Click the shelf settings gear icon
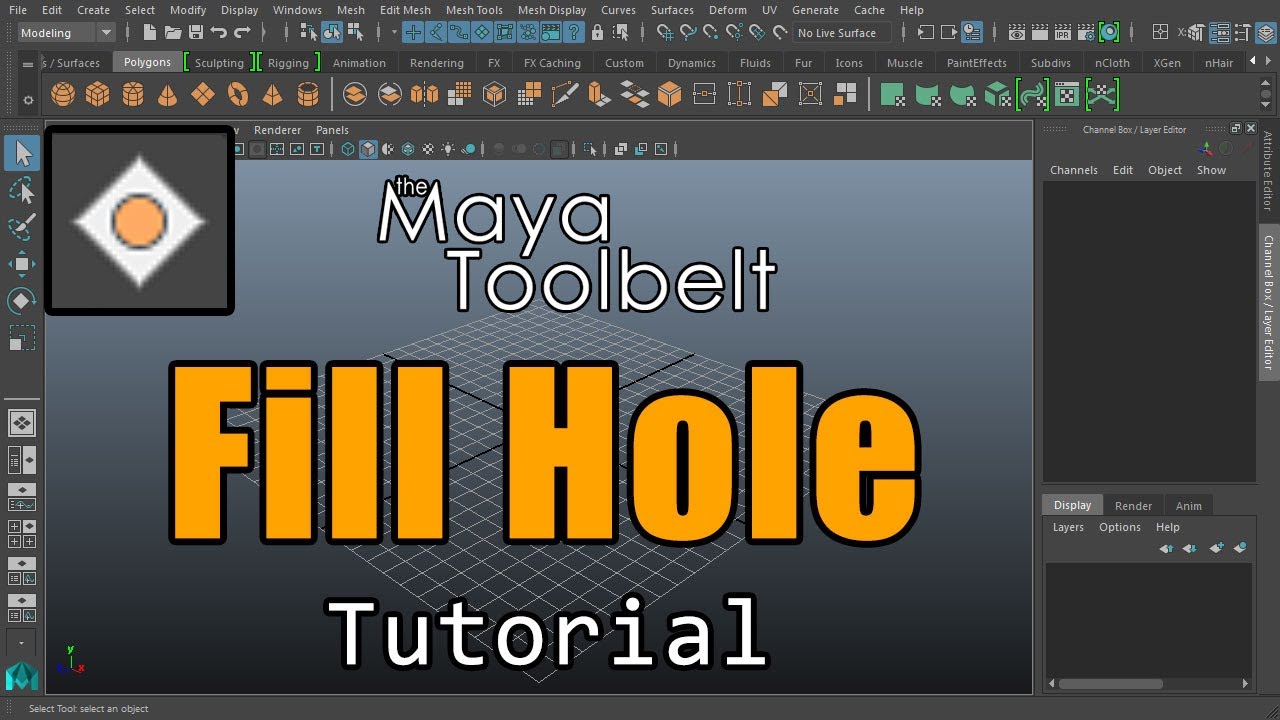Image resolution: width=1280 pixels, height=720 pixels. (x=28, y=100)
